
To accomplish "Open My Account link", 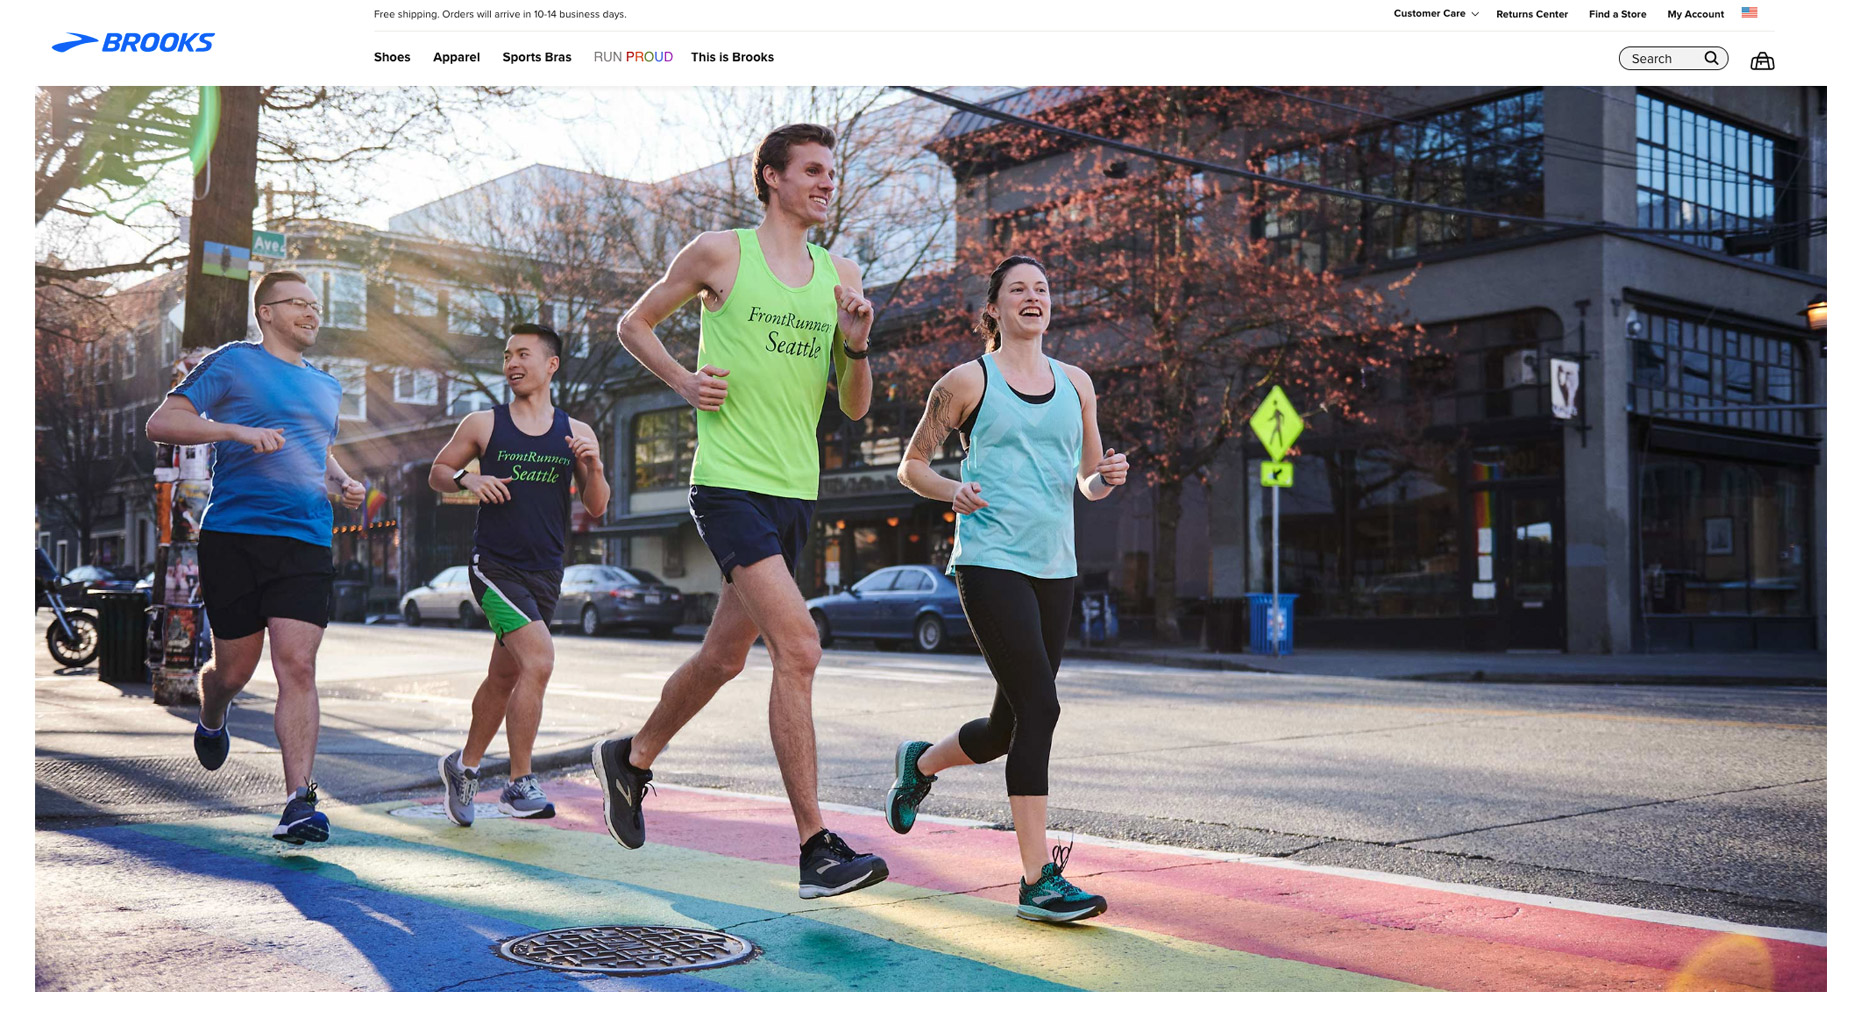I will [1695, 14].
